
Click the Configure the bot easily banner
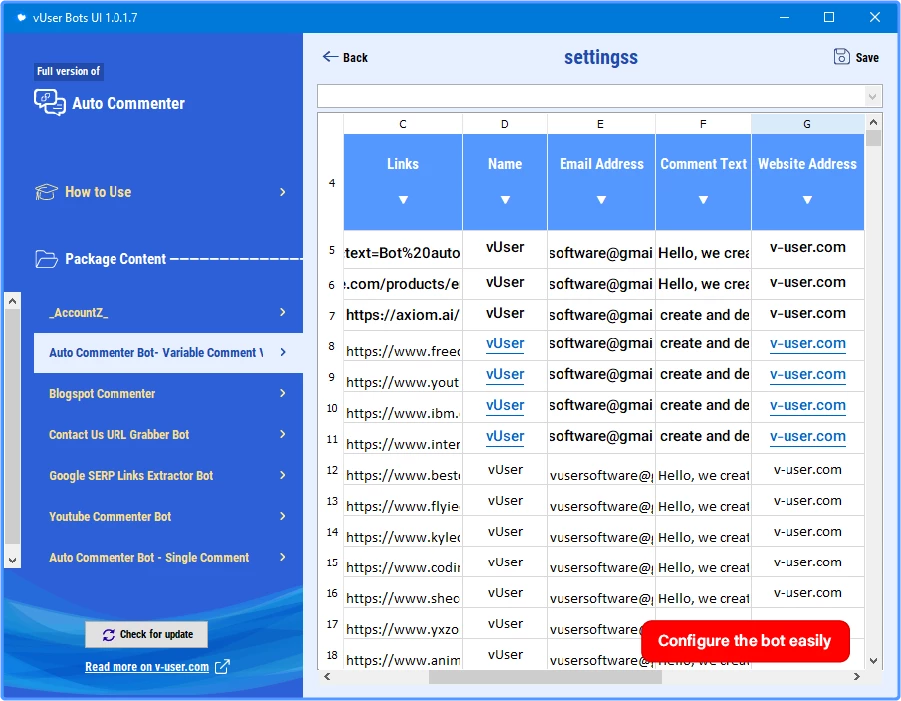(745, 641)
